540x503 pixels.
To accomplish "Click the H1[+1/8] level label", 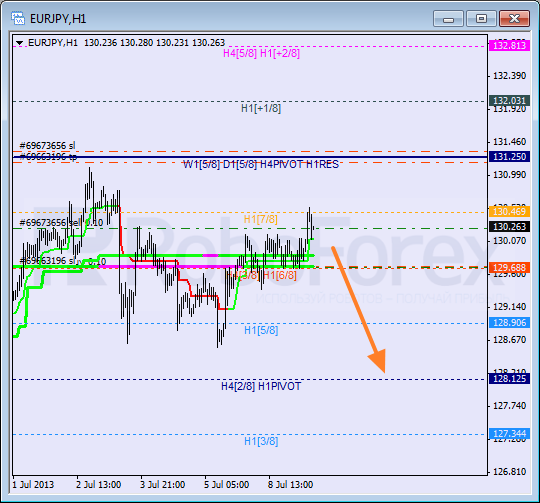I will [x=261, y=108].
